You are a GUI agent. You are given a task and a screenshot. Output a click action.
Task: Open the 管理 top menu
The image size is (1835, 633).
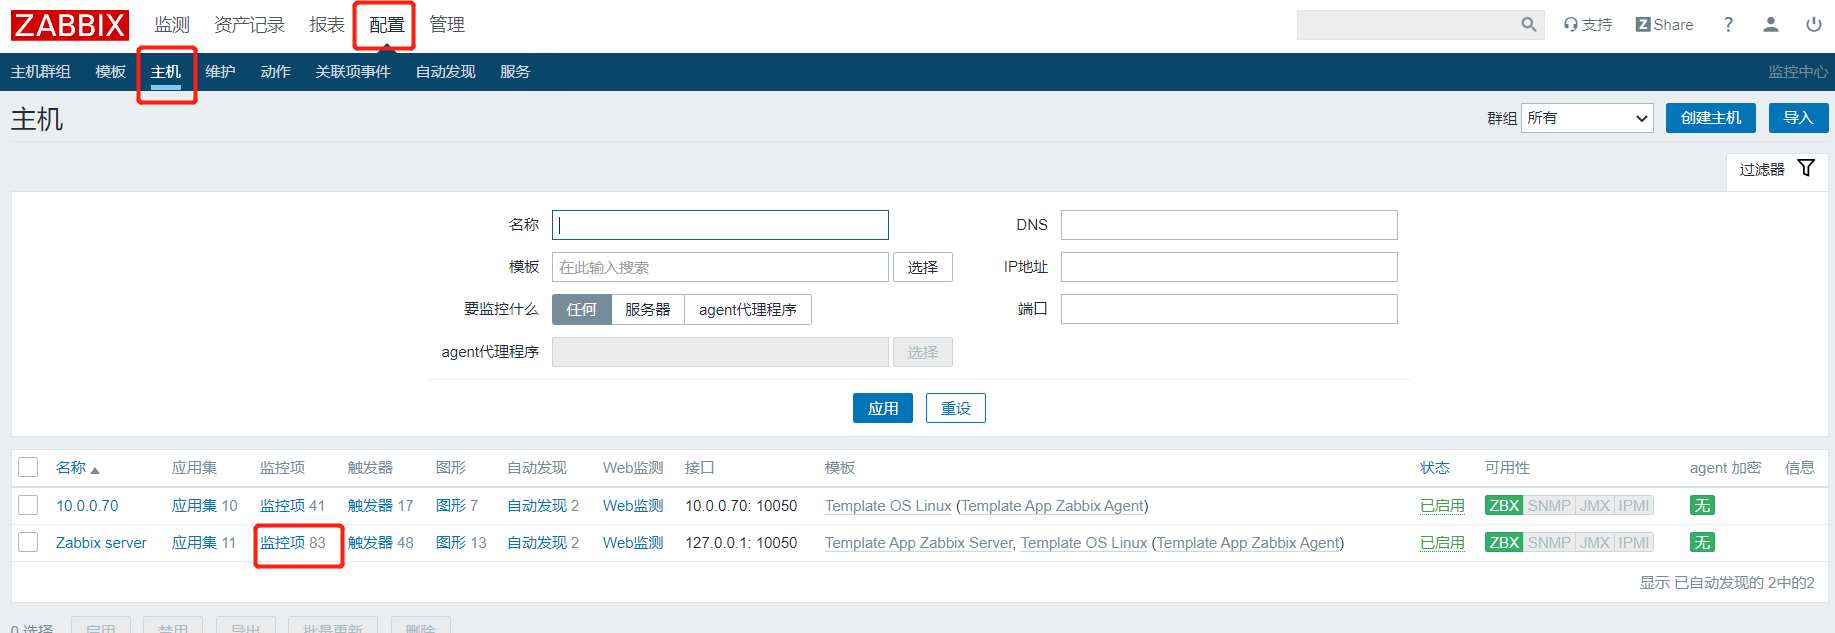point(447,25)
